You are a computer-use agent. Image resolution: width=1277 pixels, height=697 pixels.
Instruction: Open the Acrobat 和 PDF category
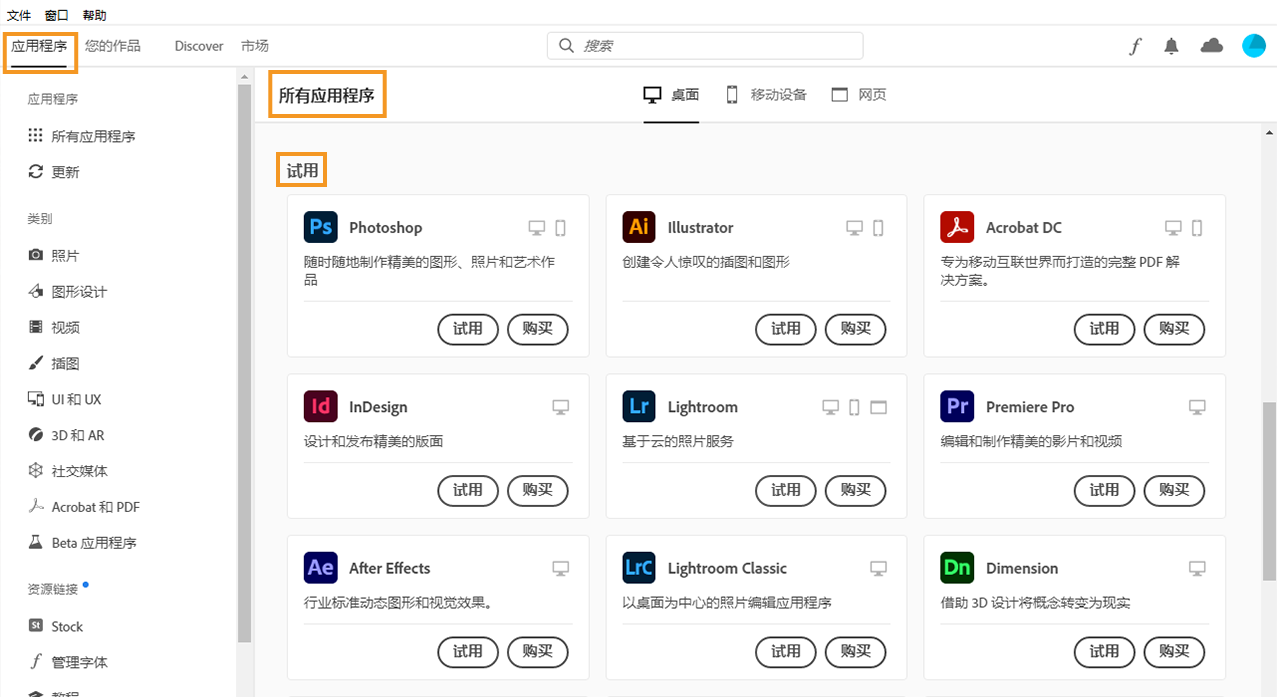(x=84, y=507)
